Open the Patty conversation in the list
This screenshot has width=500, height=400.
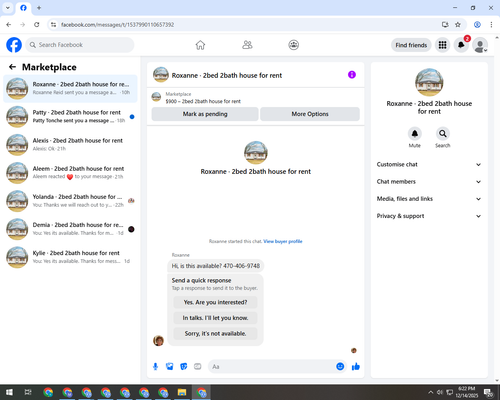pyautogui.click(x=70, y=117)
